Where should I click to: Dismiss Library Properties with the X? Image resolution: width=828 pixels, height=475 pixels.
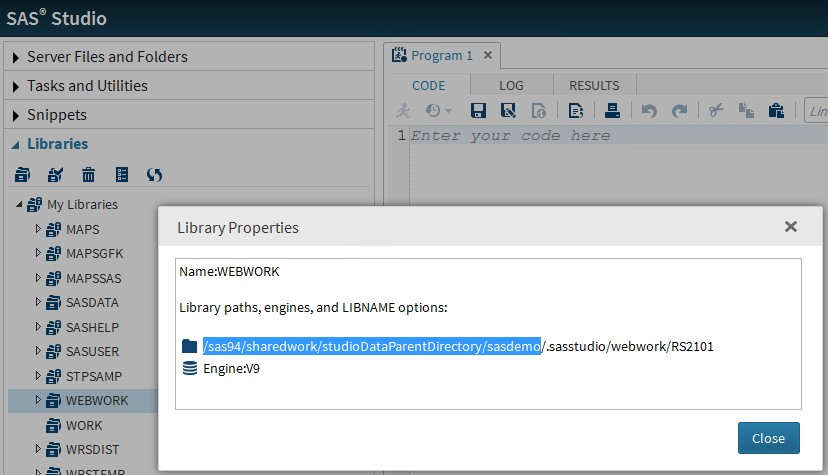790,227
